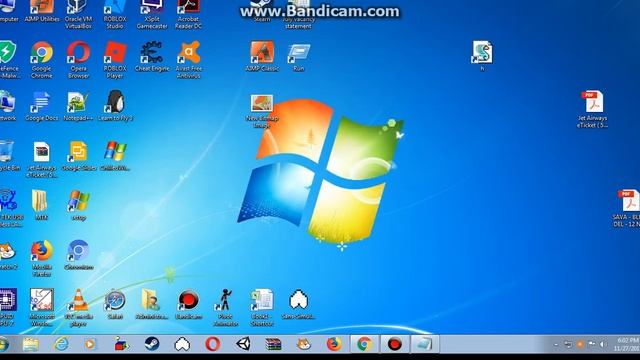Image resolution: width=640 pixels, height=360 pixels.
Task: Select the Jet Airways eTicket PDF file
Action: (593, 109)
